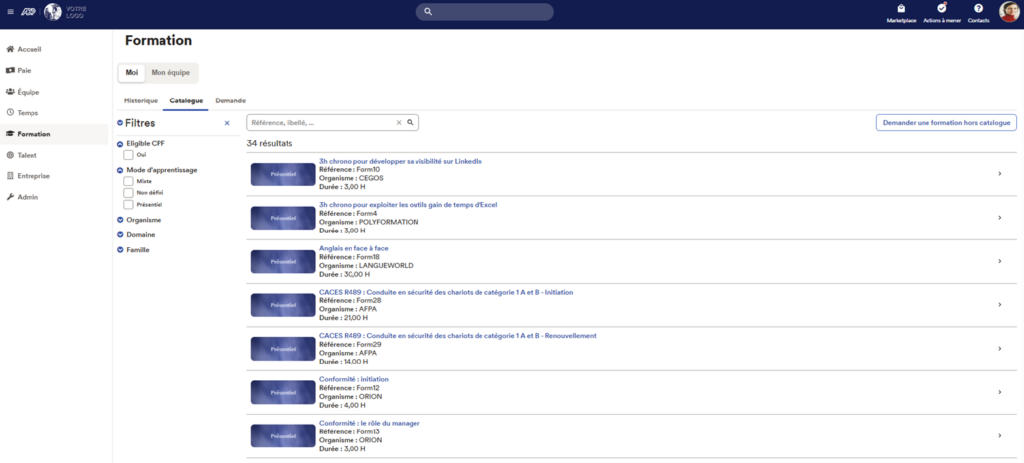Switch to the Historique tab
This screenshot has width=1024, height=463.
141,100
